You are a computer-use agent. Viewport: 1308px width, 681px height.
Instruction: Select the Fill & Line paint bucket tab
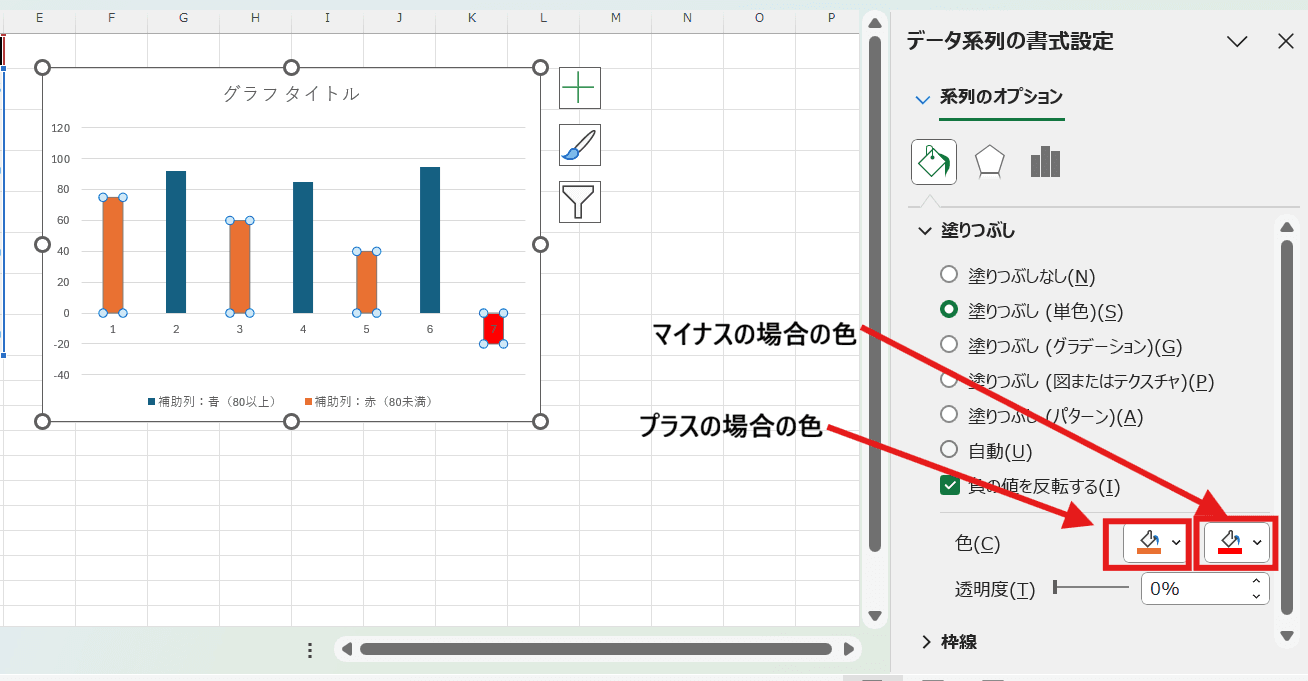point(933,161)
